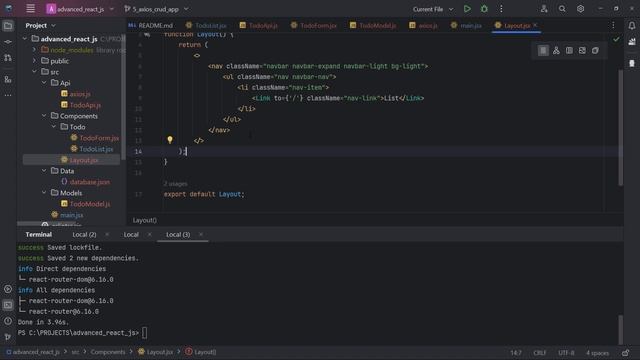
Task: Open the Structure tool window
Action: 8,79
